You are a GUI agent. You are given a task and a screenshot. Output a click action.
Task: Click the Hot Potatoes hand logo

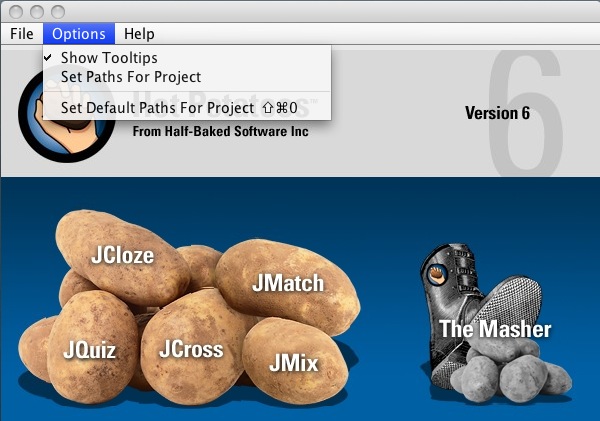[x=67, y=116]
